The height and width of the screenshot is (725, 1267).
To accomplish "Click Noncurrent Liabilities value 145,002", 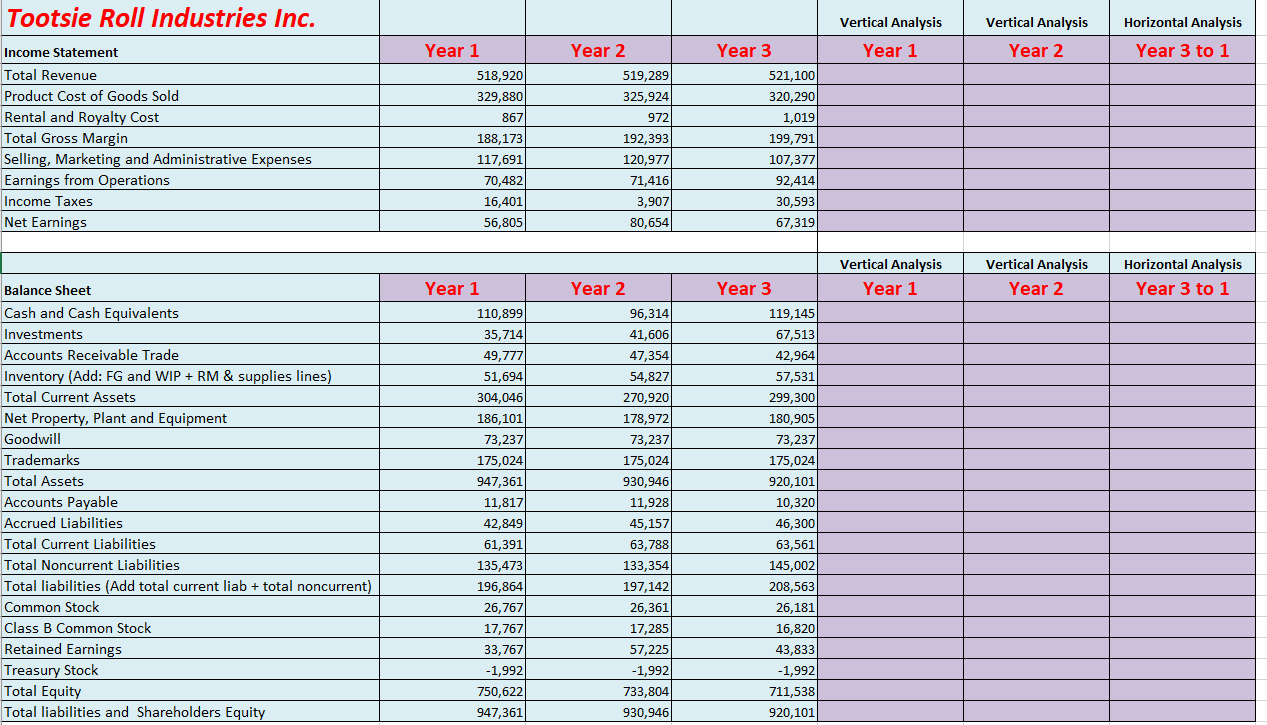I will click(x=744, y=565).
